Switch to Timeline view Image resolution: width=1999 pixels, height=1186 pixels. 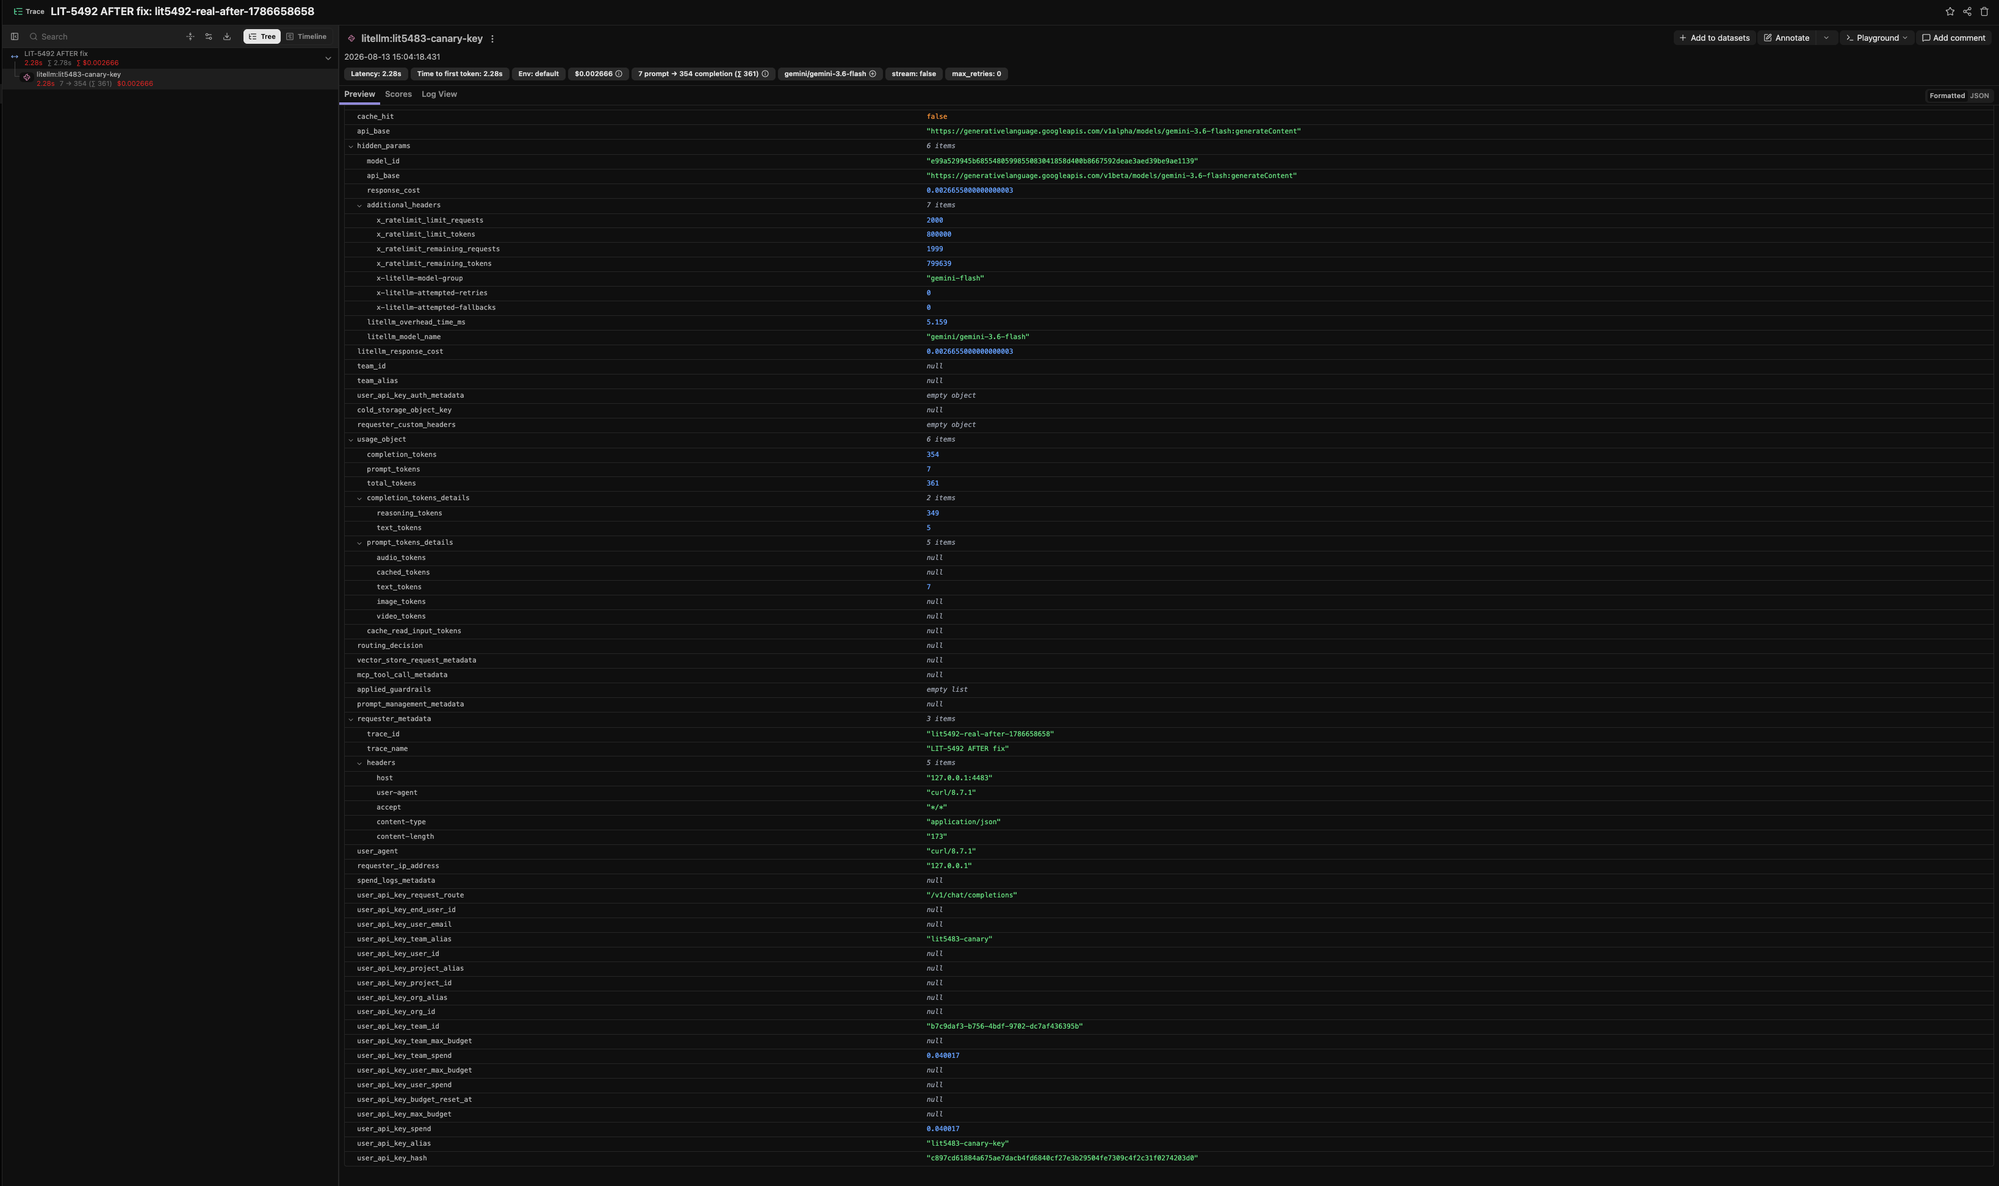307,37
